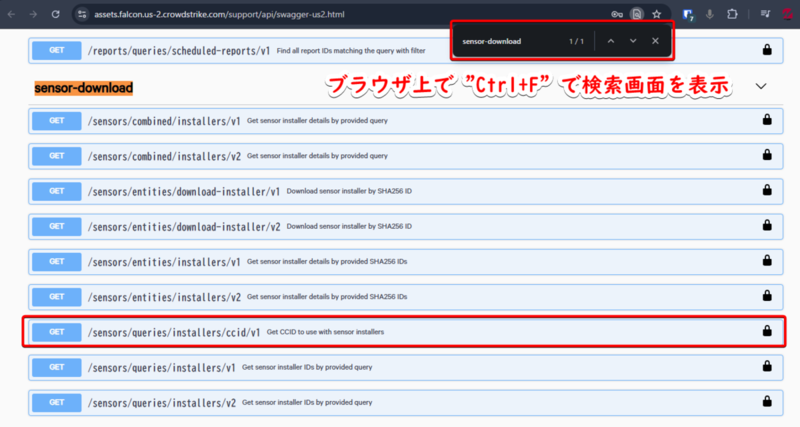Click the sensor-download section heading

coord(84,88)
